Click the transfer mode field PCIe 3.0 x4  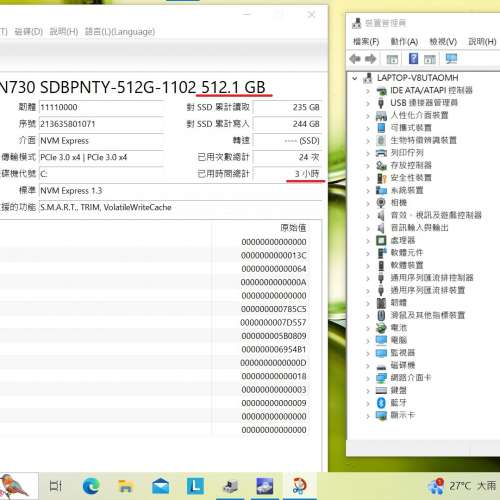coord(101,157)
